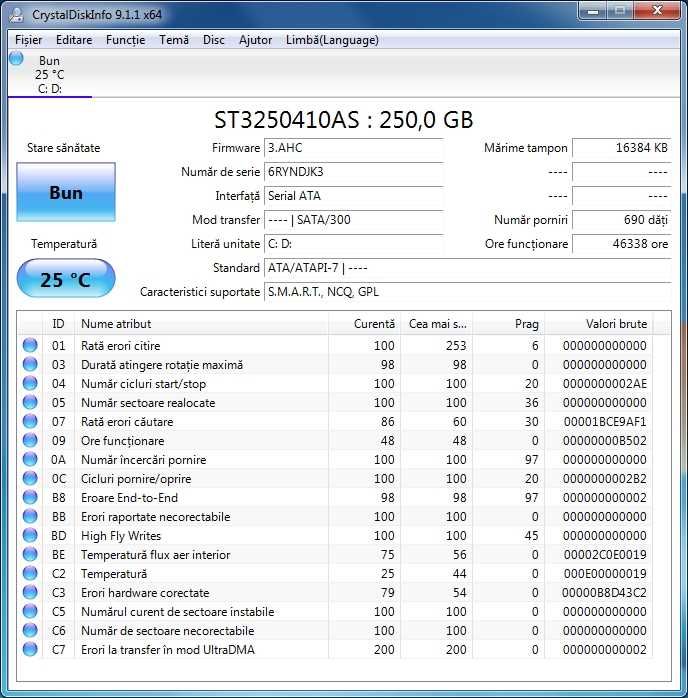The image size is (688, 698).
Task: Close the CrystalDiskInfo window
Action: pos(657,11)
